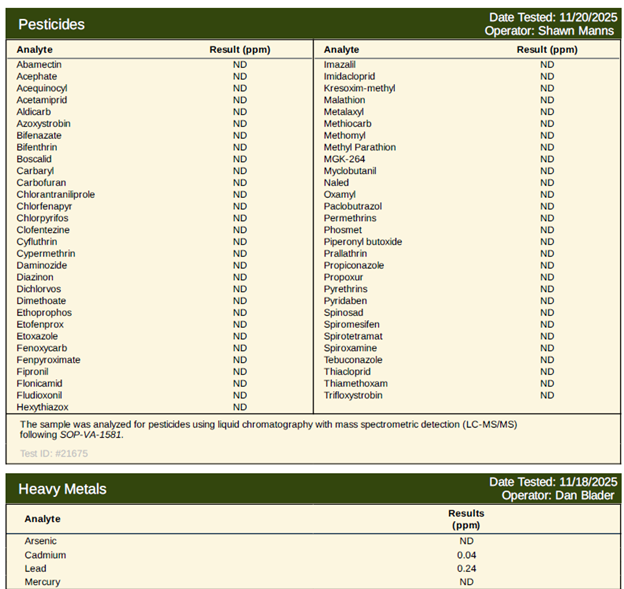Select the Arsenic row in Heavy Metals
The width and height of the screenshot is (624, 589).
[42, 541]
